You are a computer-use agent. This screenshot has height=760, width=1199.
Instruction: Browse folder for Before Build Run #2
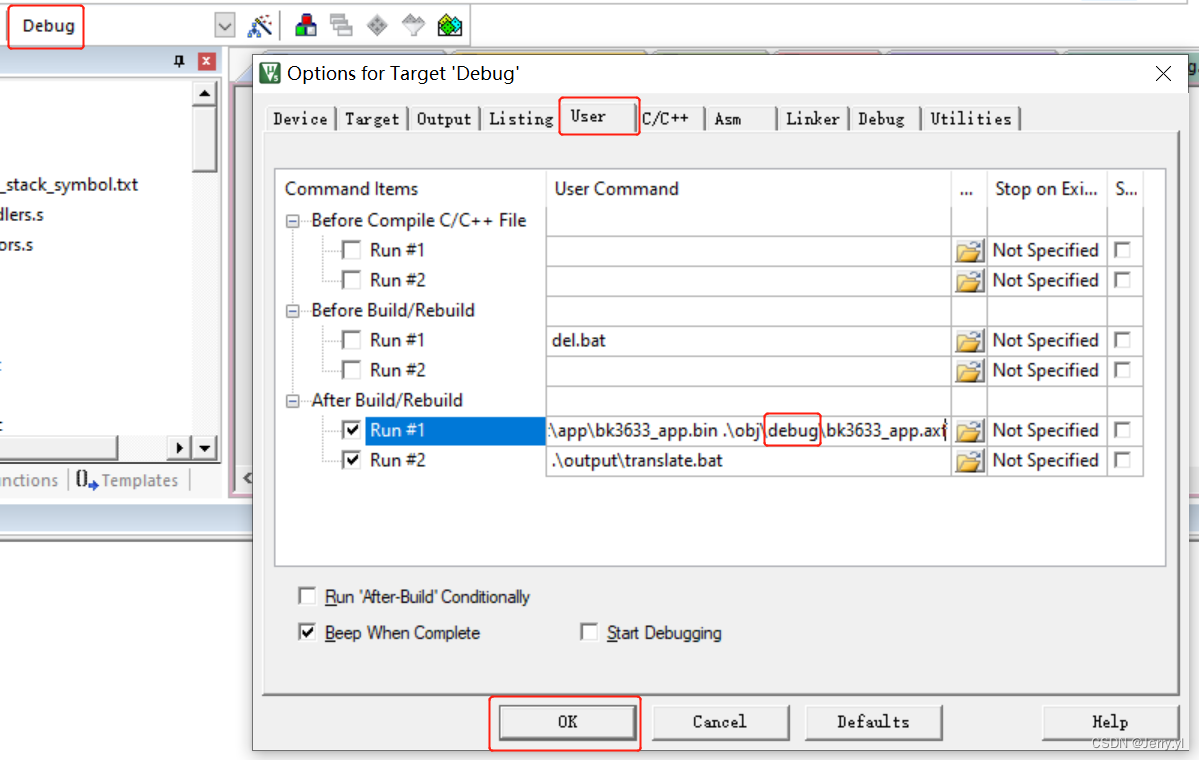(x=969, y=371)
